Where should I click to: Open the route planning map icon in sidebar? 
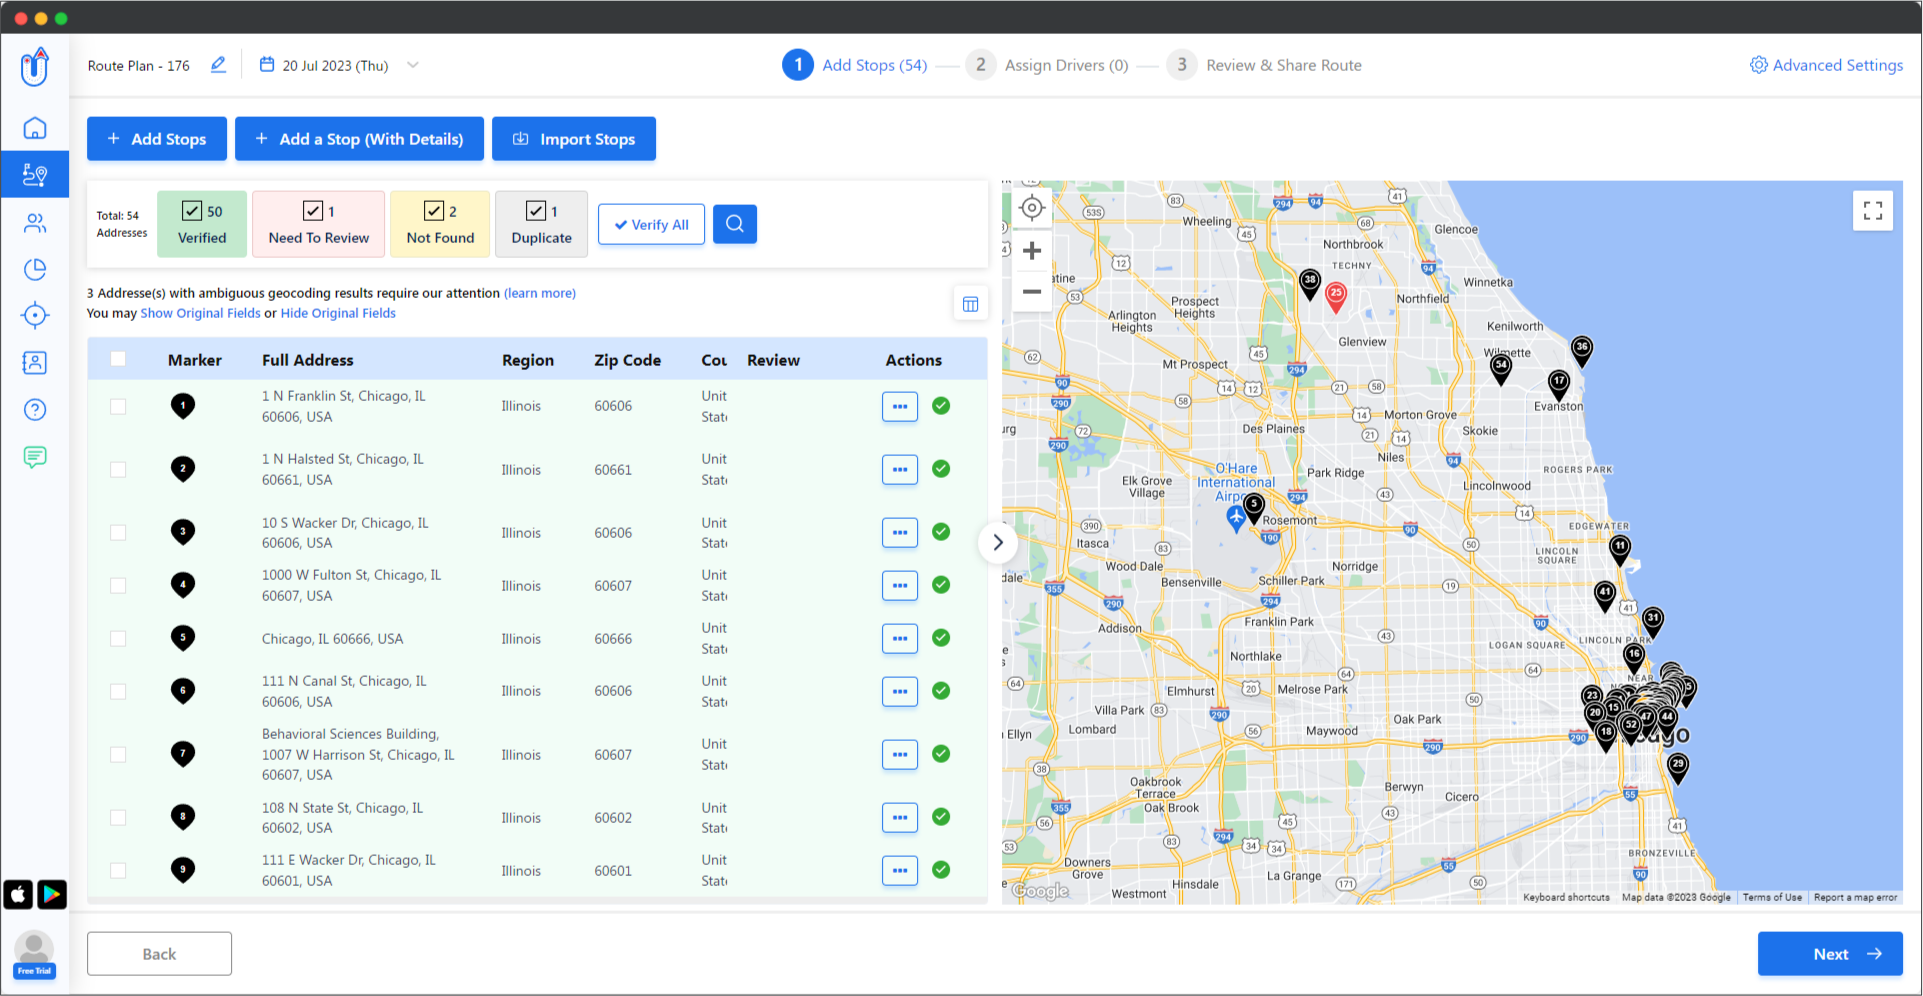click(35, 175)
